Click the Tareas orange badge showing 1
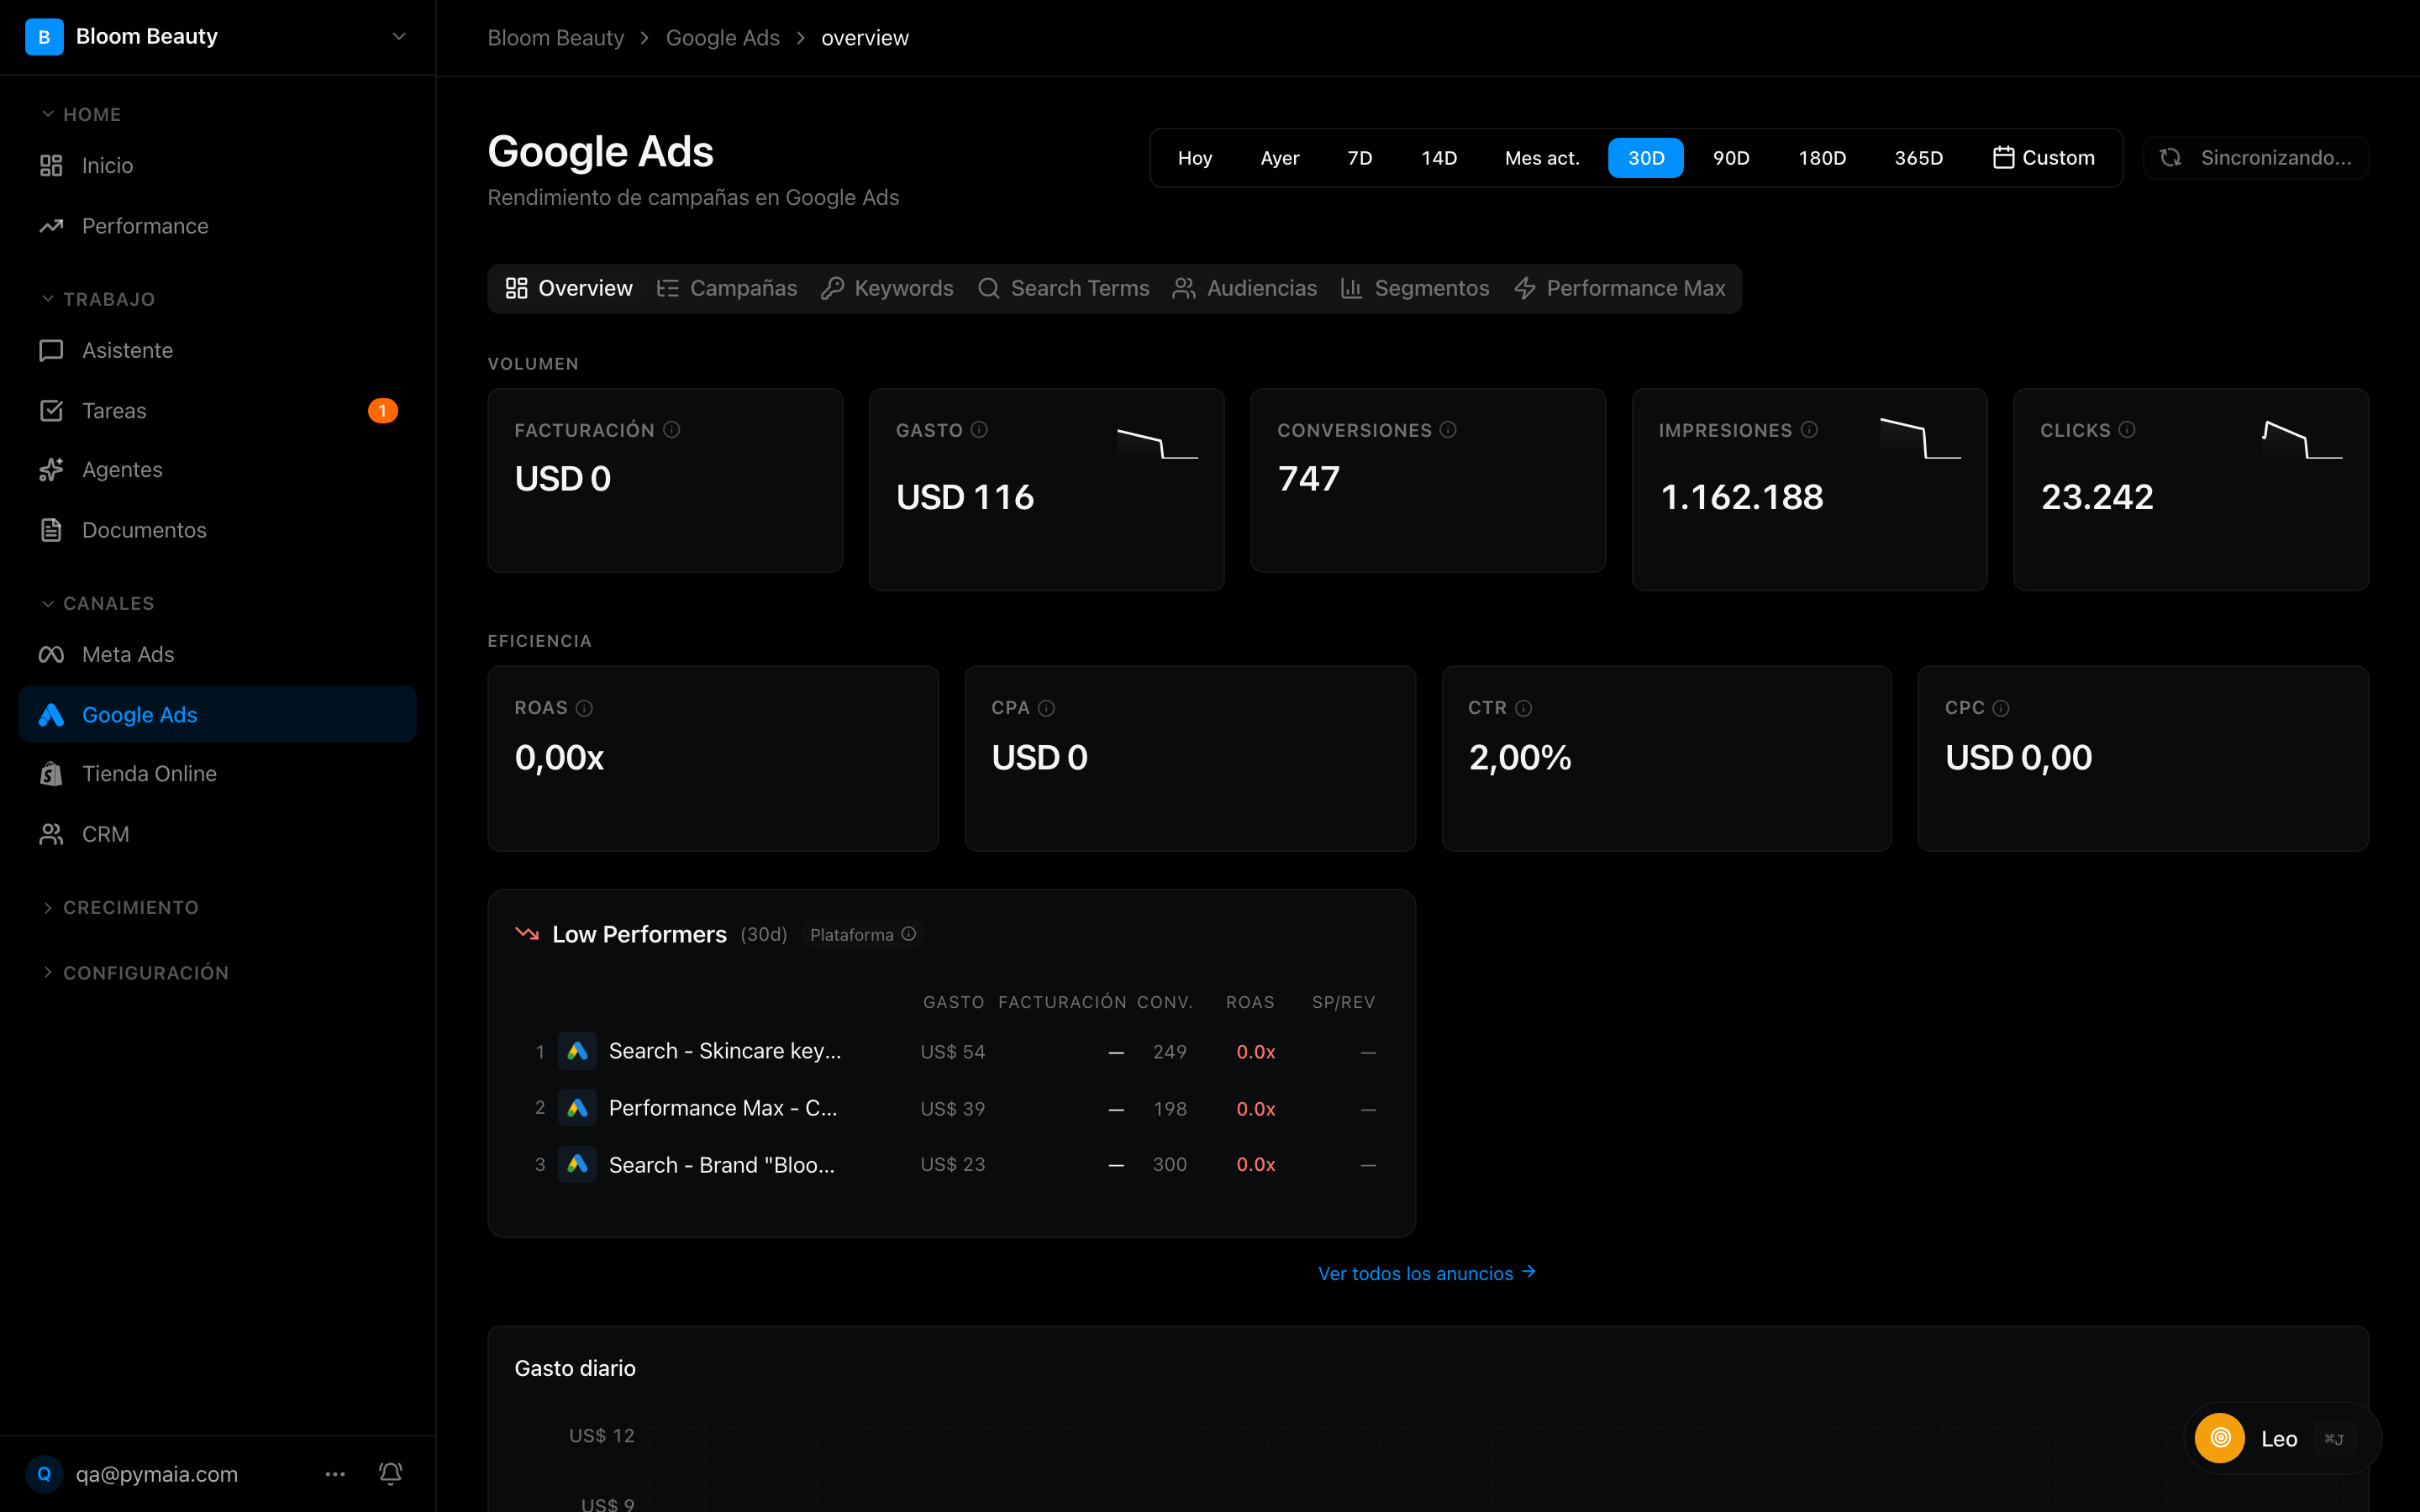 coord(382,411)
